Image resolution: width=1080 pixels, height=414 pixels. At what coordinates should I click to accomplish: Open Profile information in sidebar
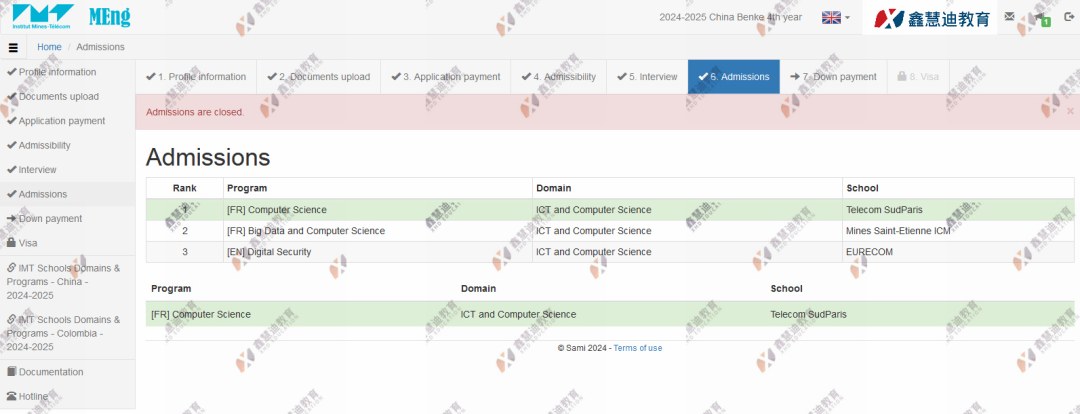[68, 72]
